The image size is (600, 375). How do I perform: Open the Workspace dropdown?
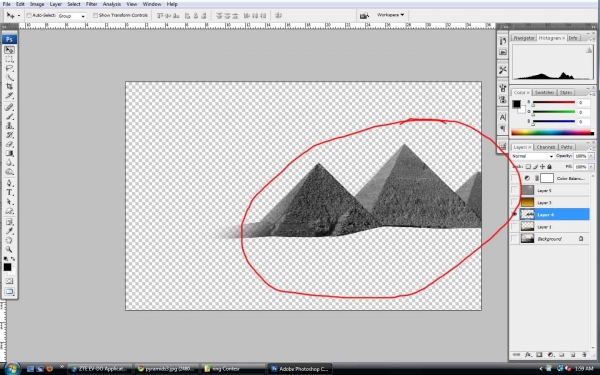click(x=390, y=15)
